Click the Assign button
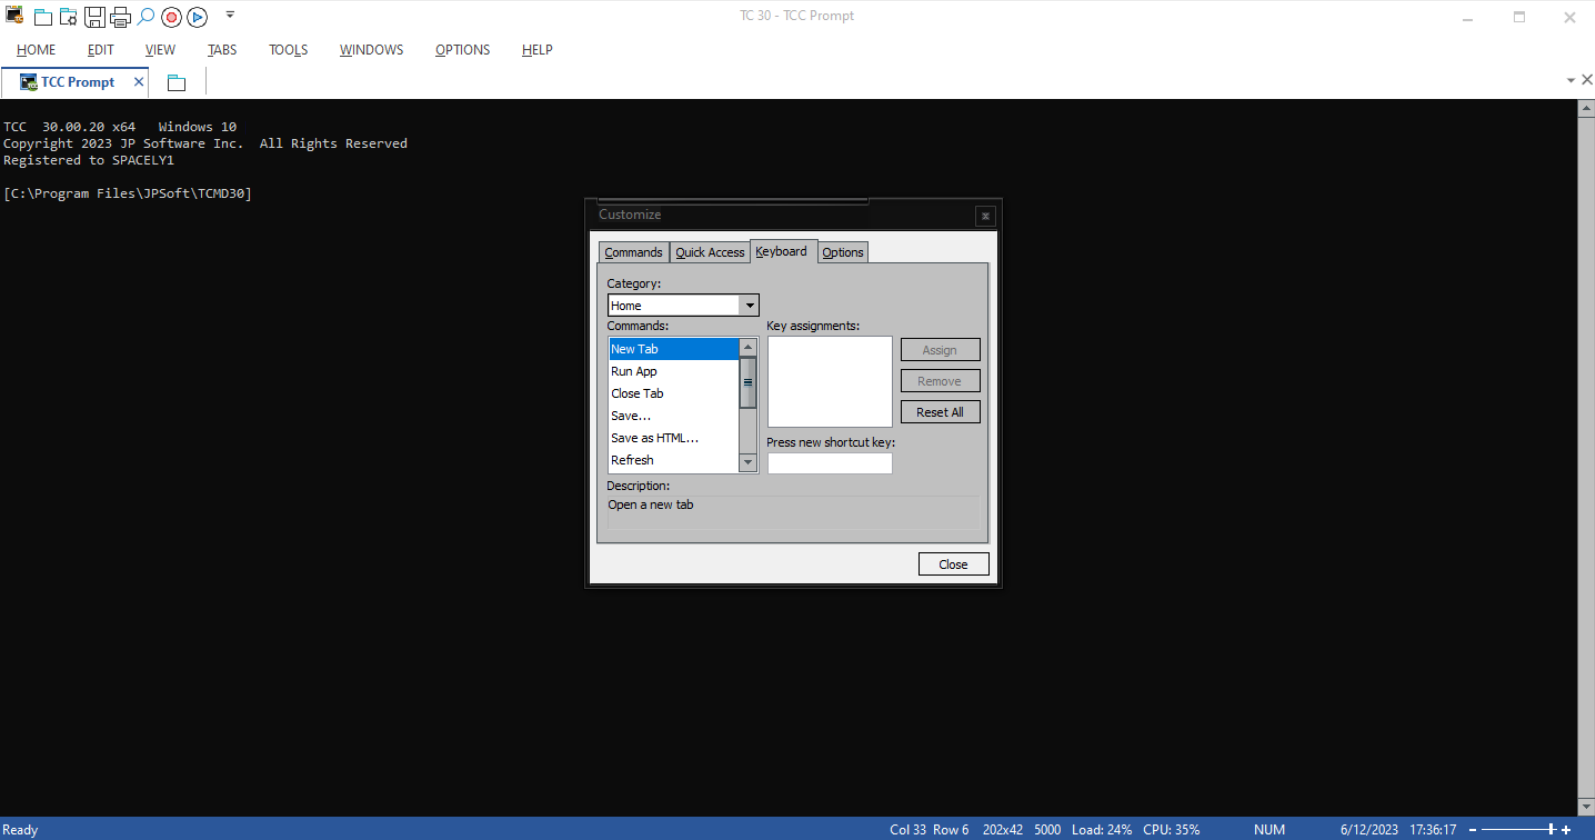 [940, 350]
